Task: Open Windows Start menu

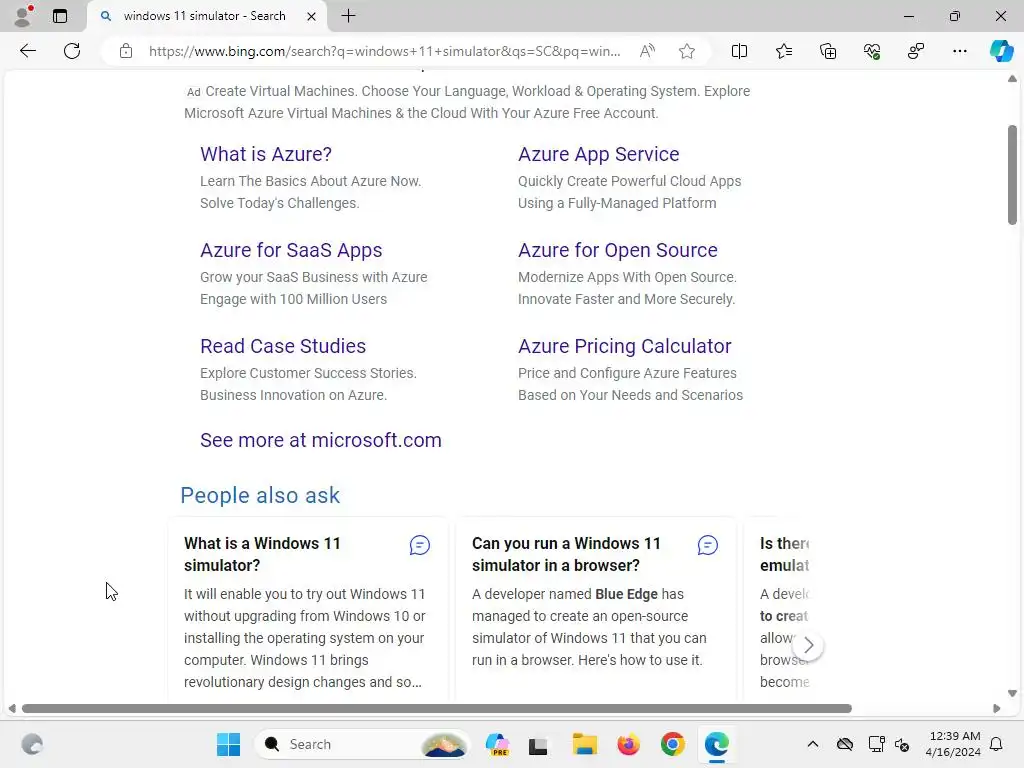Action: [x=228, y=744]
